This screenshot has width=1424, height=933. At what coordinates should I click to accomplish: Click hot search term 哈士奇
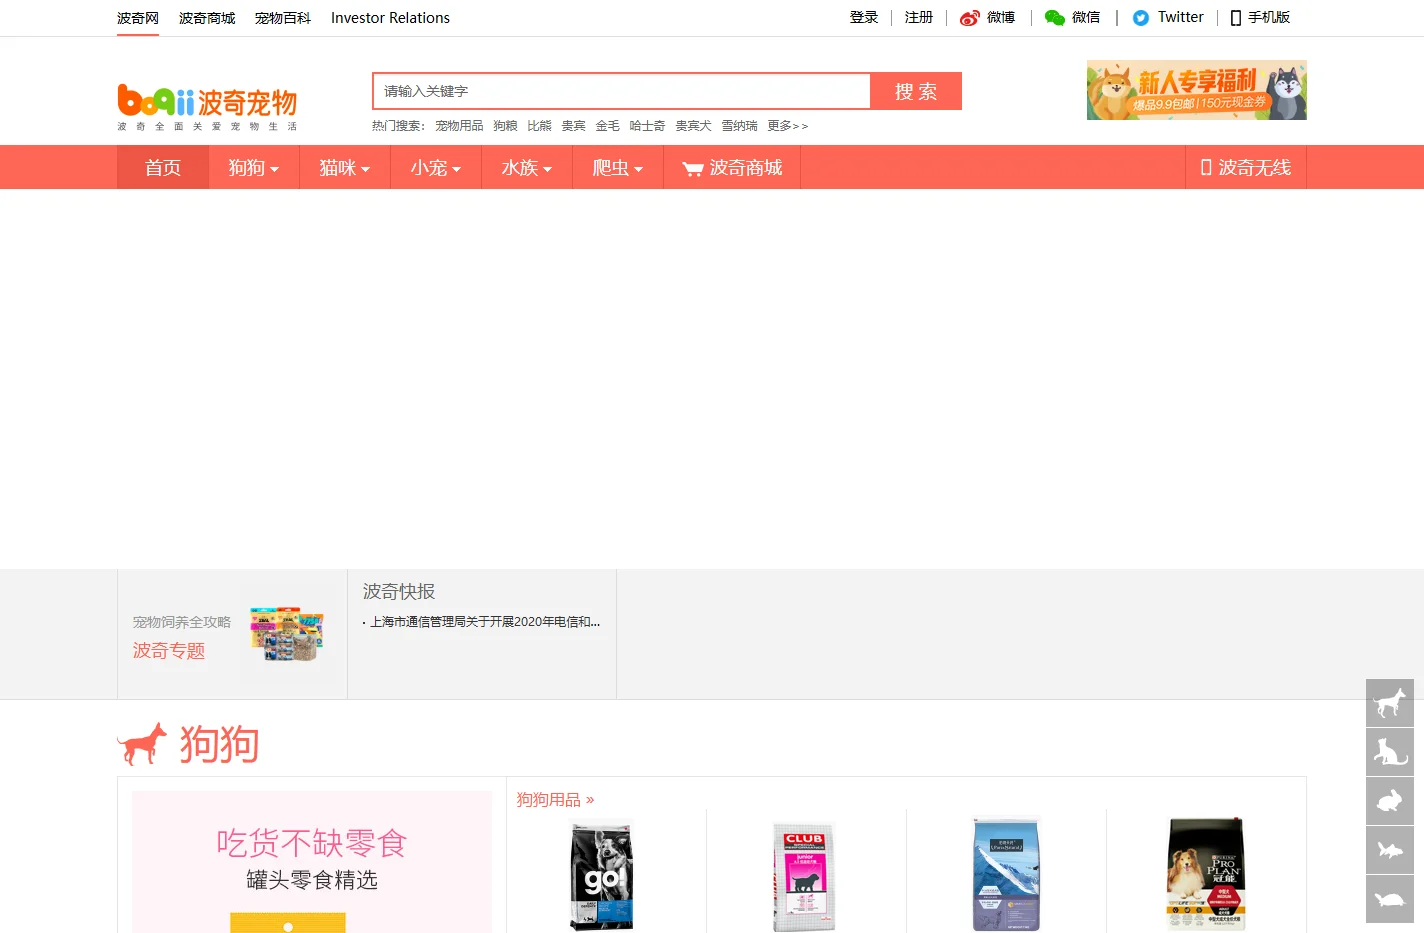point(647,126)
